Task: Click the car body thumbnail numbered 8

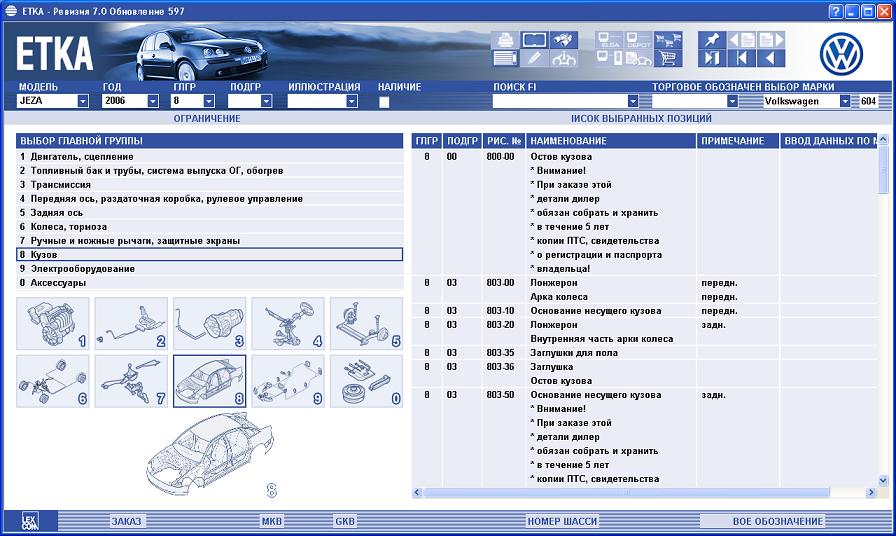Action: (210, 381)
